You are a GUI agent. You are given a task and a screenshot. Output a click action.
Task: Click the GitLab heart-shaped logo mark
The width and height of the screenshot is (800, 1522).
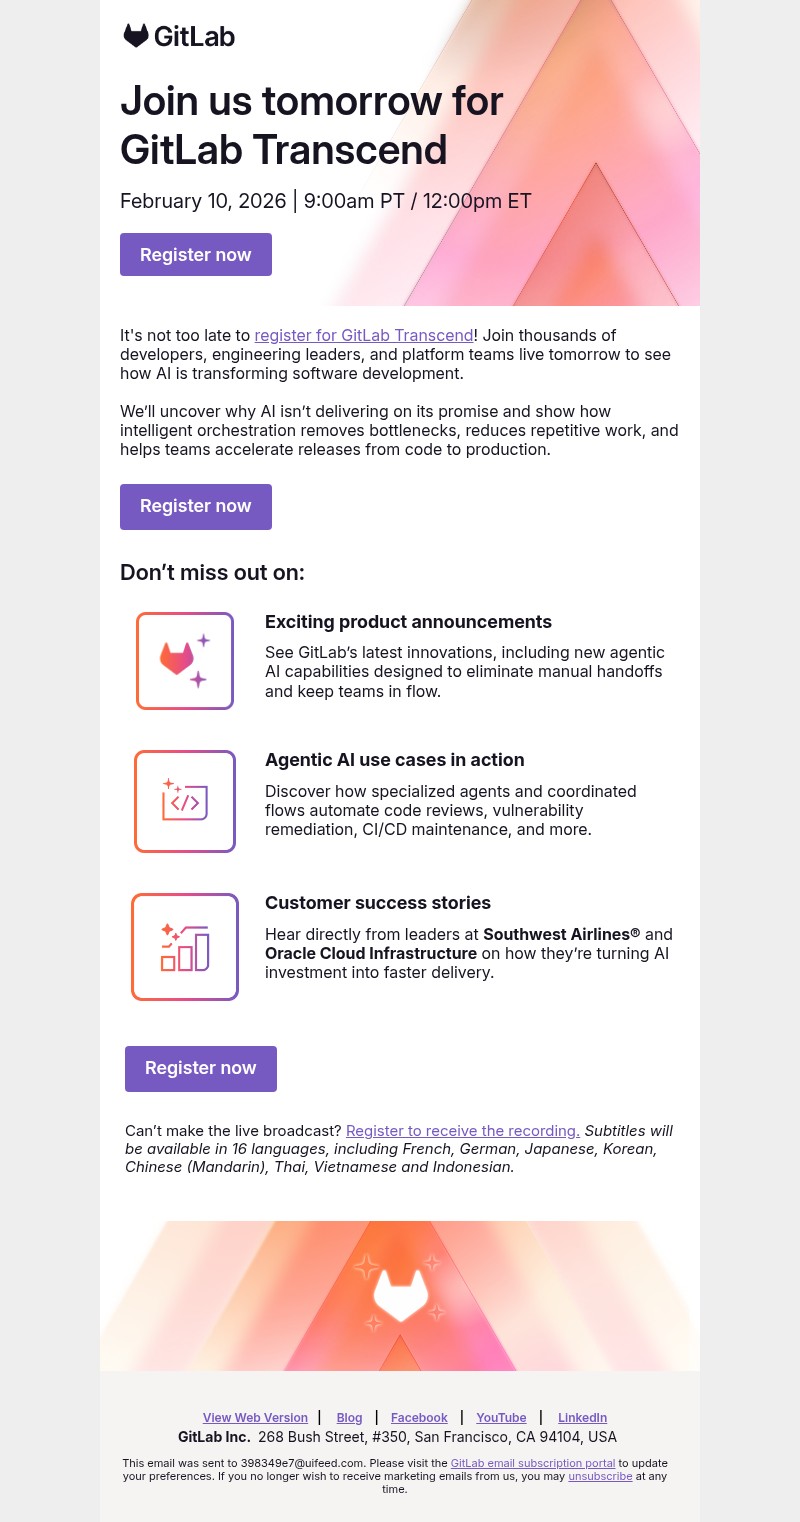[136, 36]
